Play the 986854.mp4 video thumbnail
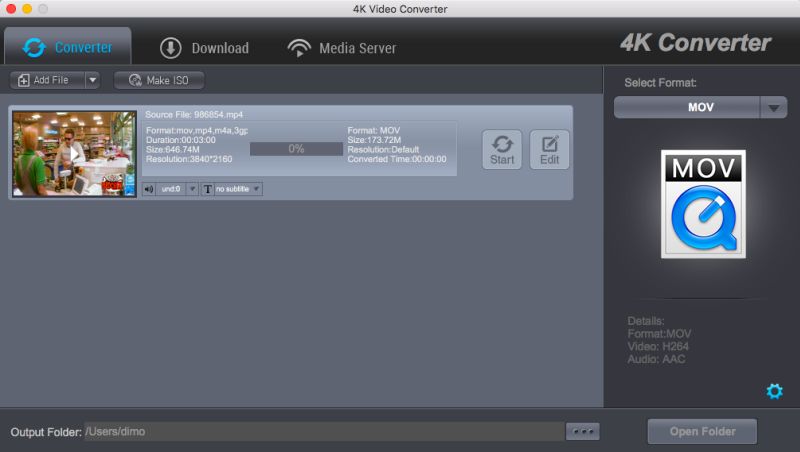800x452 pixels. coord(74,154)
